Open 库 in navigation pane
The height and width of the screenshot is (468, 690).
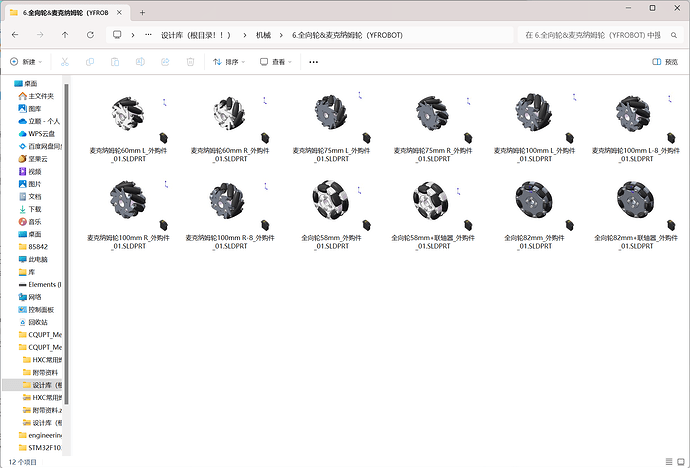27,272
